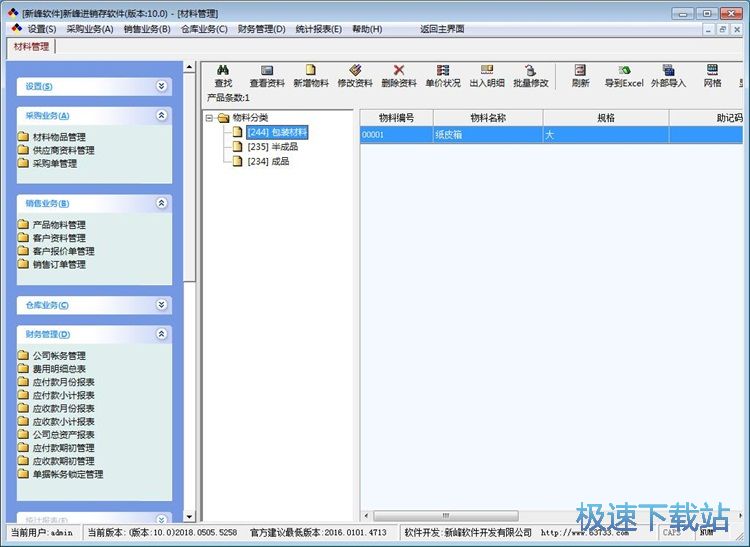Select [234] 成品 tree category
The width and height of the screenshot is (750, 547).
[x=268, y=162]
